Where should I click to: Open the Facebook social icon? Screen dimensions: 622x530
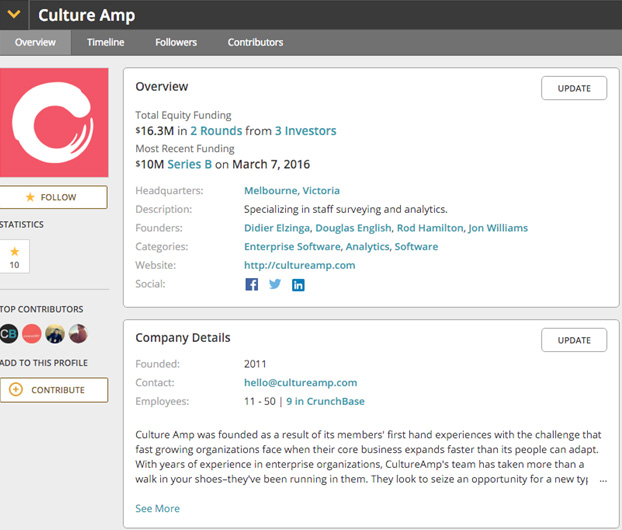pyautogui.click(x=251, y=284)
